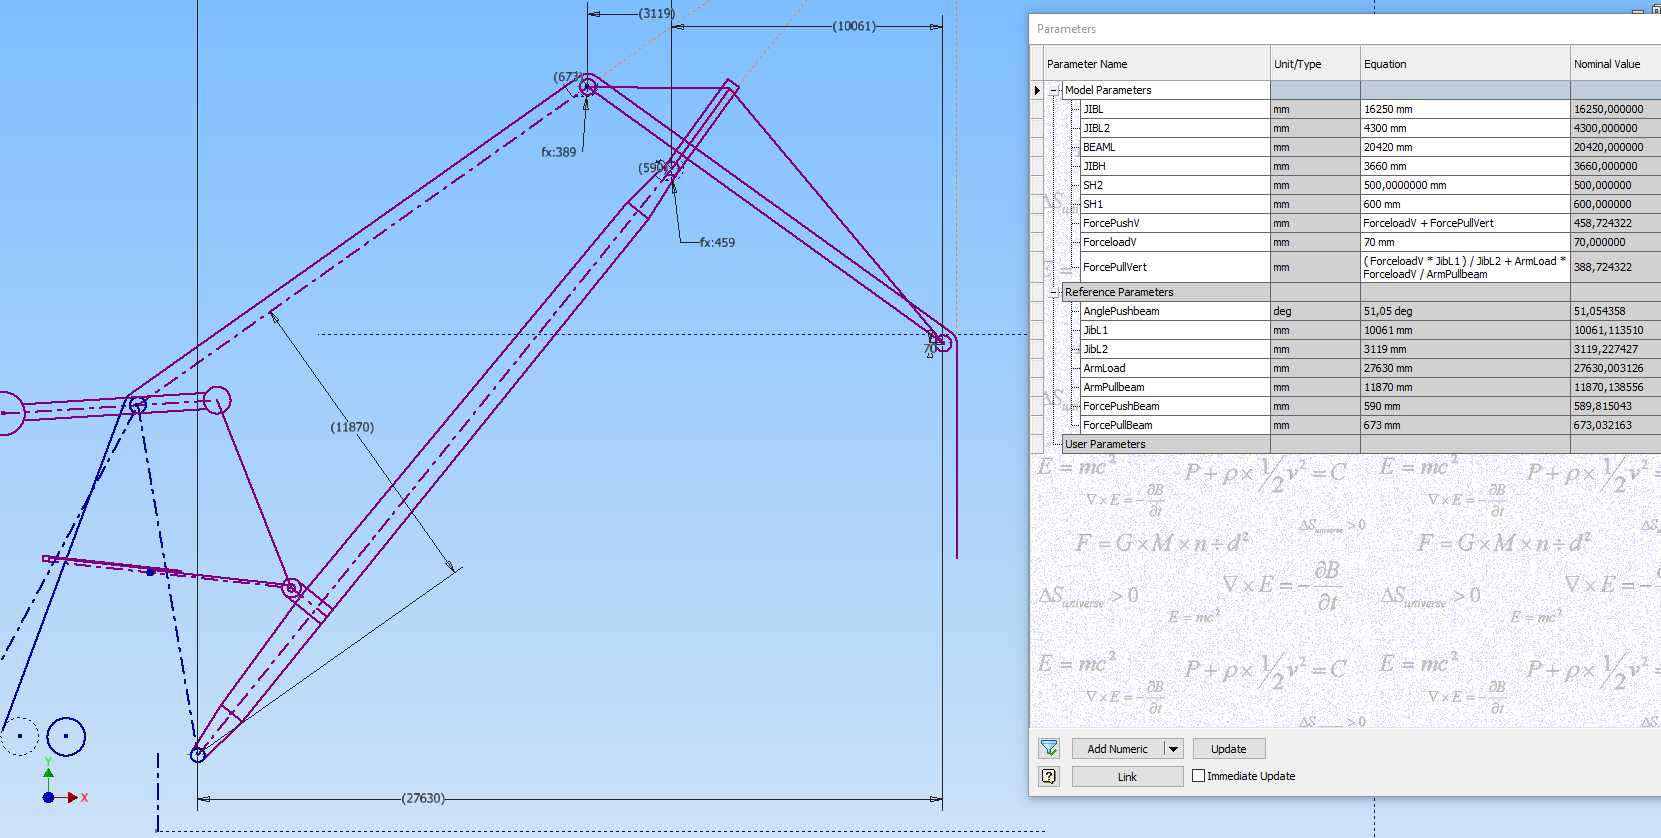Viewport: 1661px width, 838px height.
Task: Collapse the Model Parameters group
Action: pos(1054,90)
